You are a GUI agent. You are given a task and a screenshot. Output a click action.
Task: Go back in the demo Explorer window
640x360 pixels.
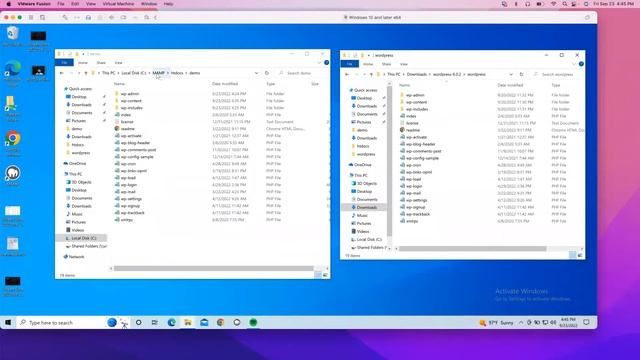(62, 73)
